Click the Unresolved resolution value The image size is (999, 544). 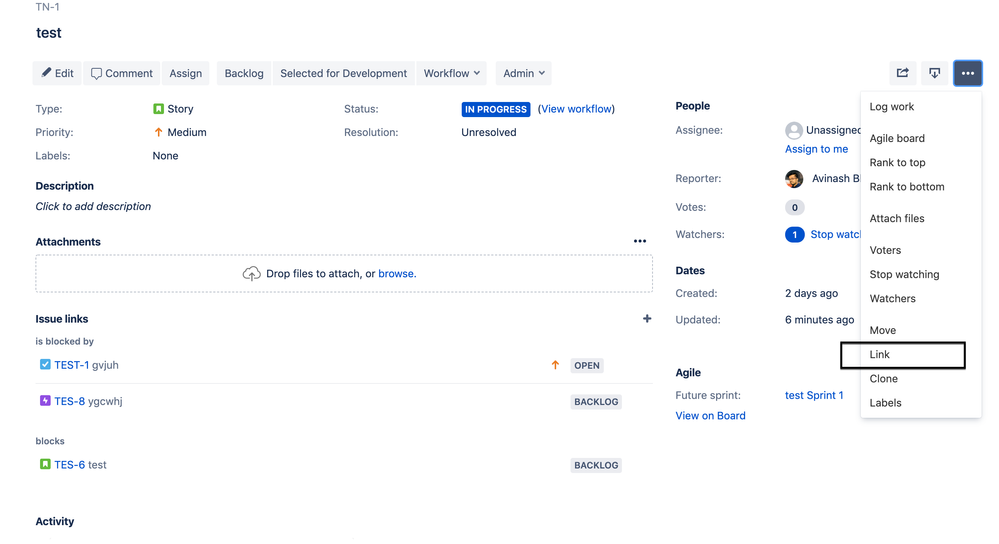(489, 132)
